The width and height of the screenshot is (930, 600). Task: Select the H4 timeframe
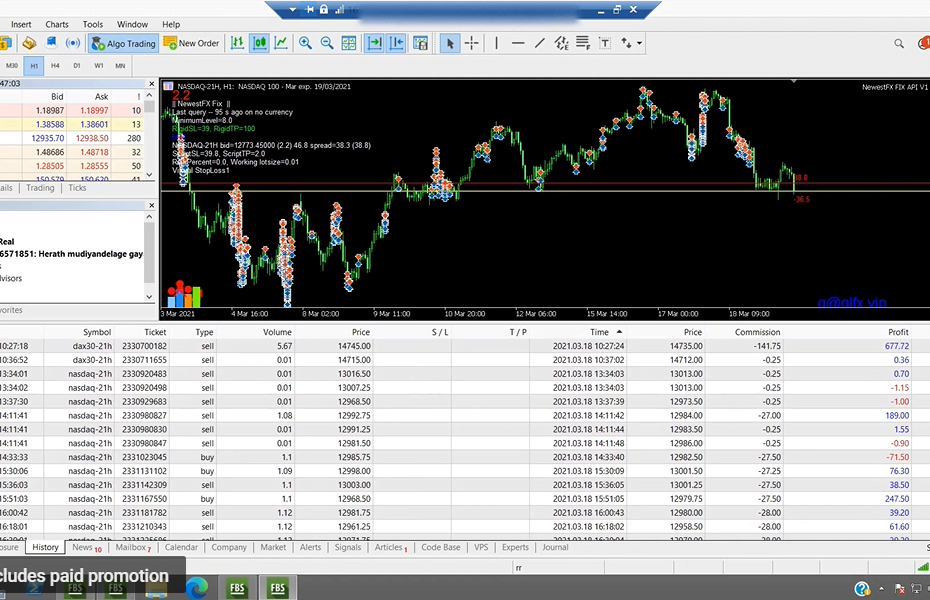[x=55, y=66]
